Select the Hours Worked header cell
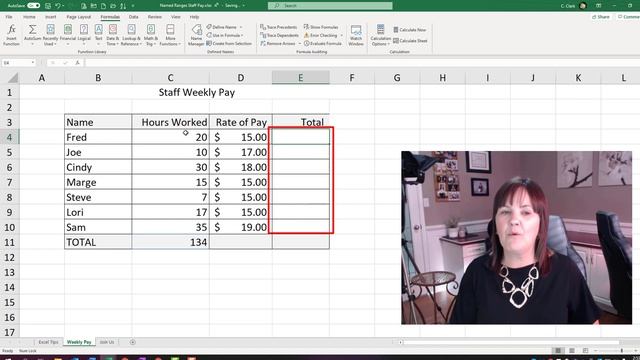Viewport: 640px width, 360px height. click(x=171, y=122)
